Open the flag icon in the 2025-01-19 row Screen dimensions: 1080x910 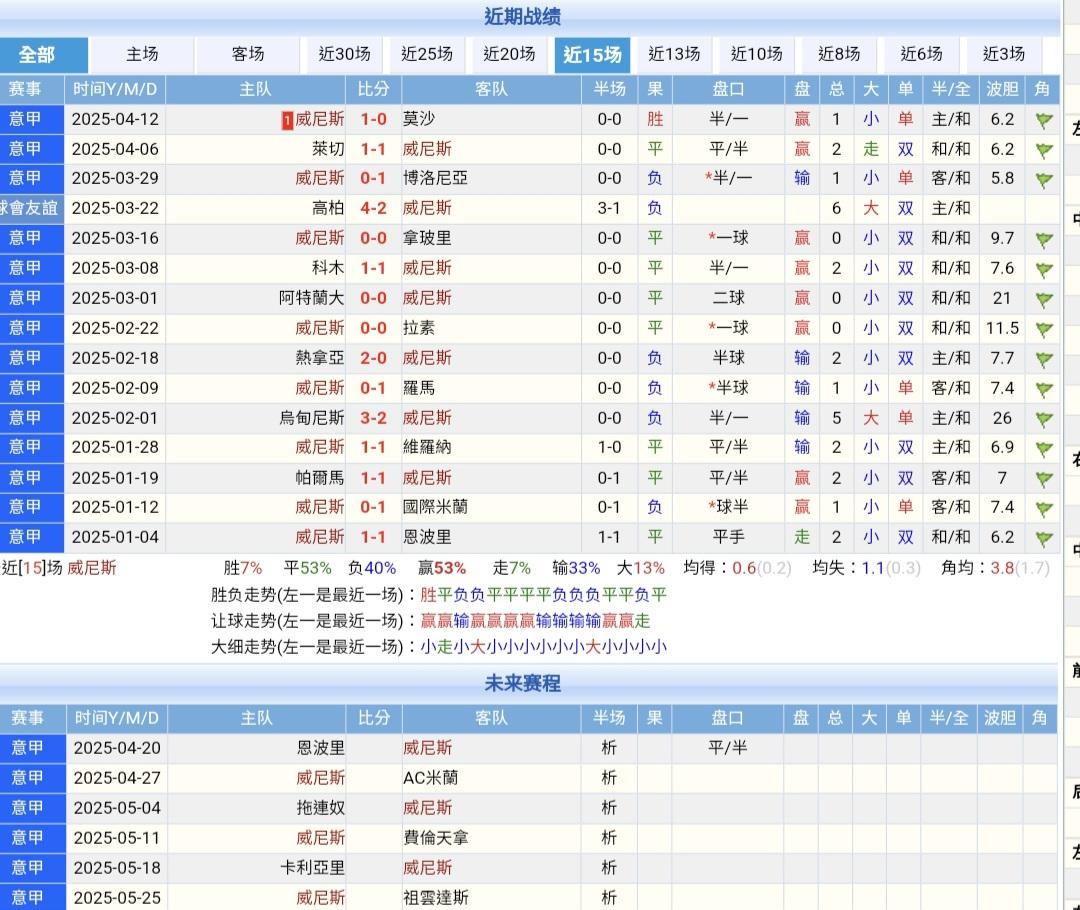(x=1043, y=479)
